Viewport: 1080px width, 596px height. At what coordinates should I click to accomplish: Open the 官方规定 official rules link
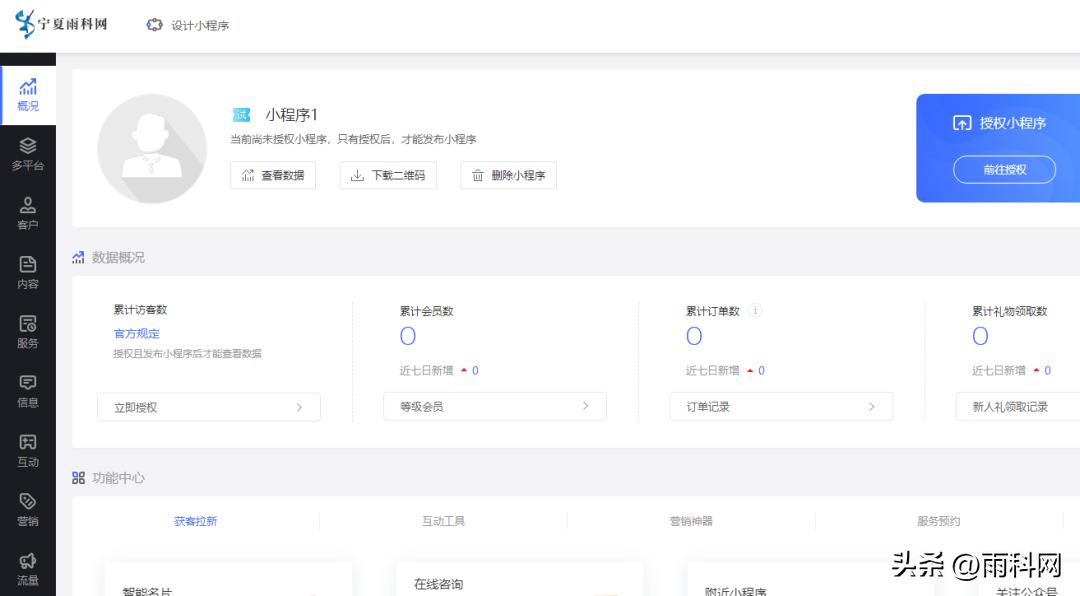[135, 333]
